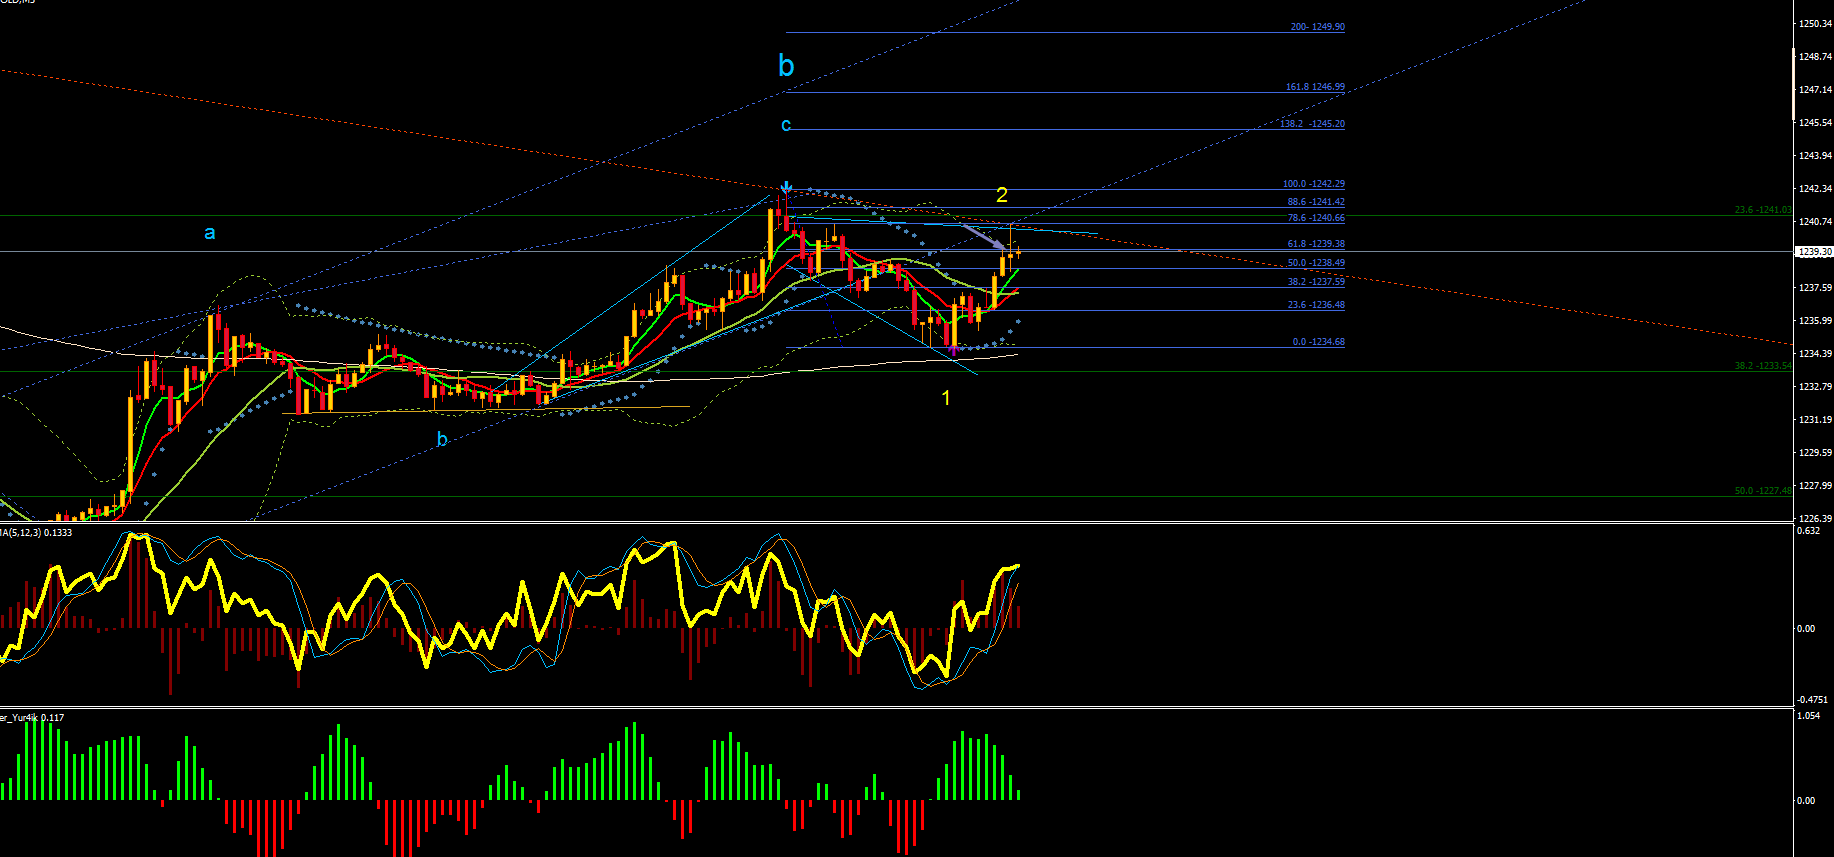This screenshot has width=1834, height=857.
Task: Click the oscillator scale value 0.632
Action: (x=1808, y=530)
